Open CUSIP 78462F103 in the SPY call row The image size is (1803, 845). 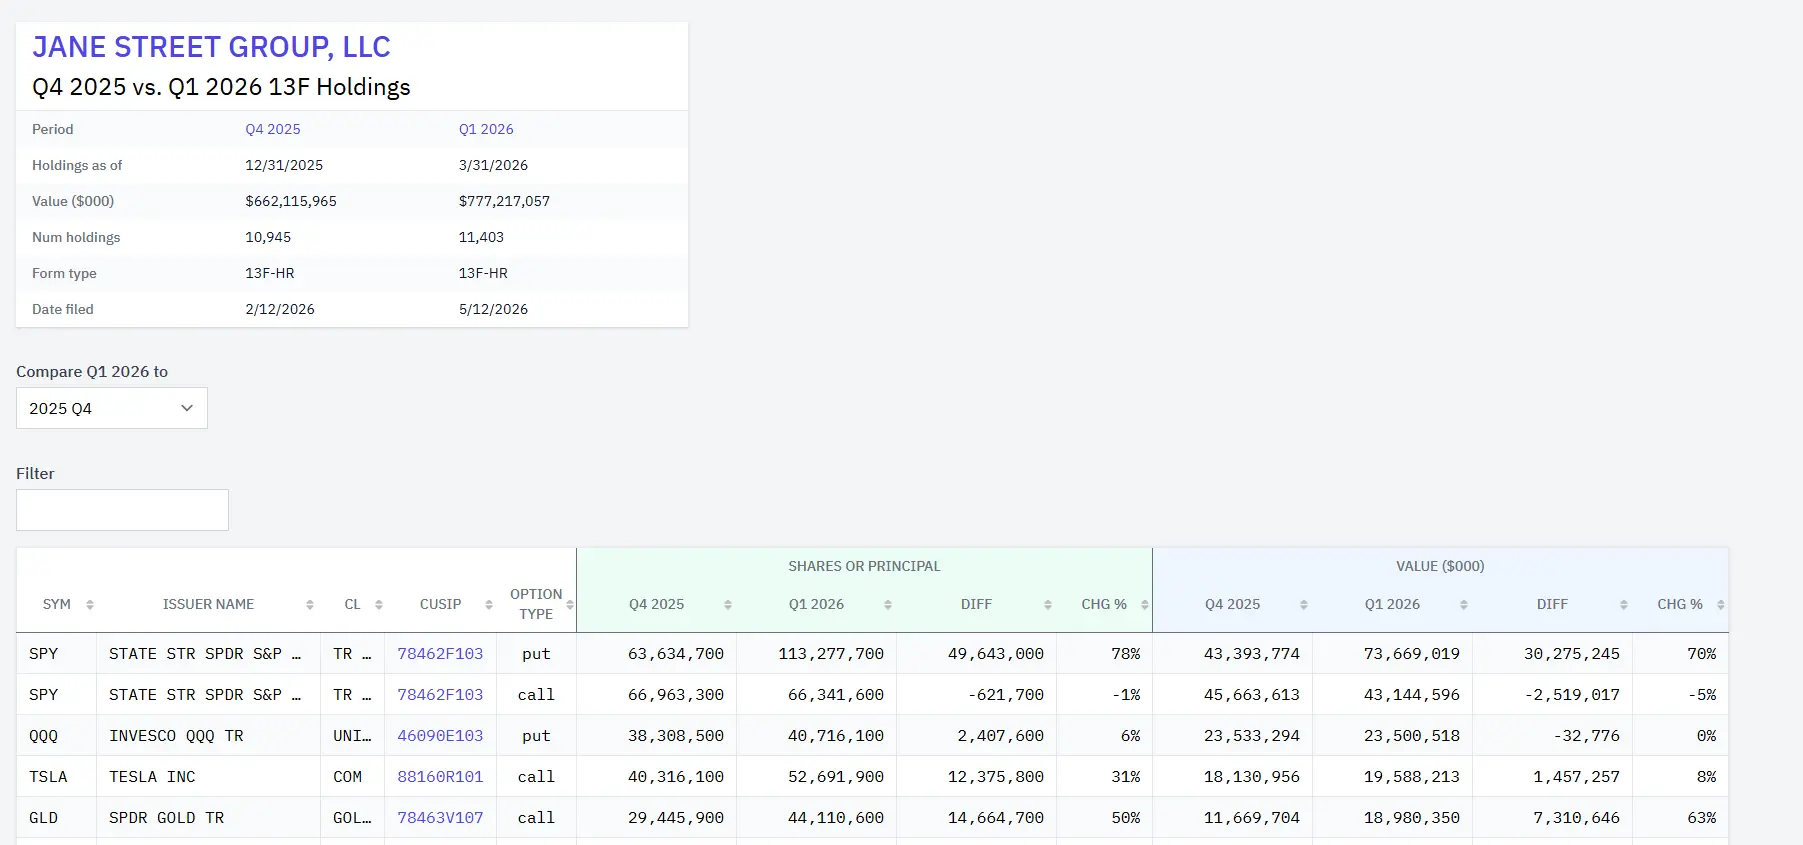tap(440, 695)
